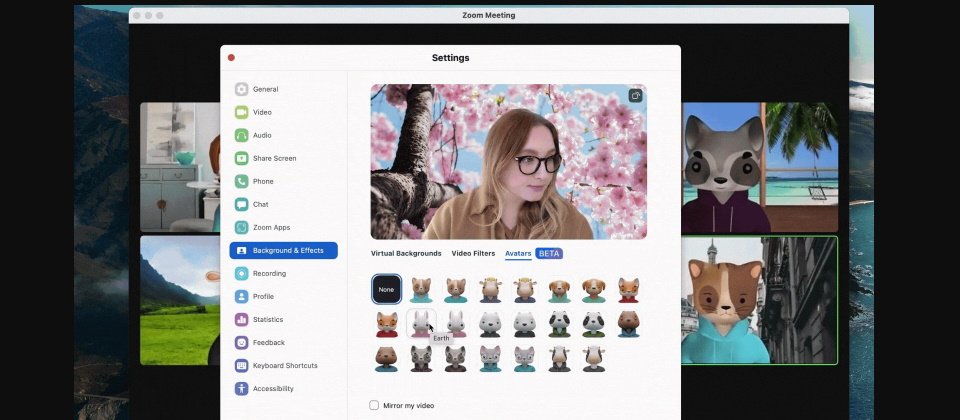Pick blonde cow avatar wearing navy hoodie
This screenshot has width=960, height=420.
pyautogui.click(x=490, y=290)
